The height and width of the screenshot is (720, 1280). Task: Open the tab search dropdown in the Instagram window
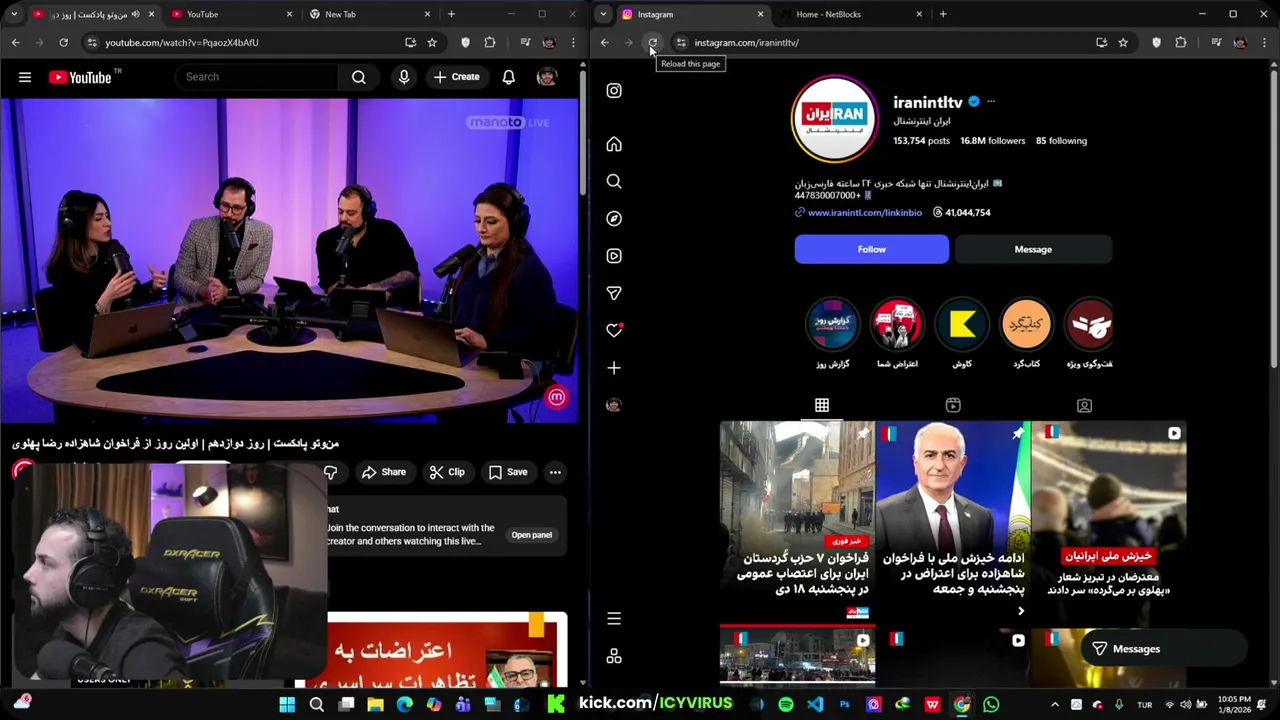click(603, 14)
